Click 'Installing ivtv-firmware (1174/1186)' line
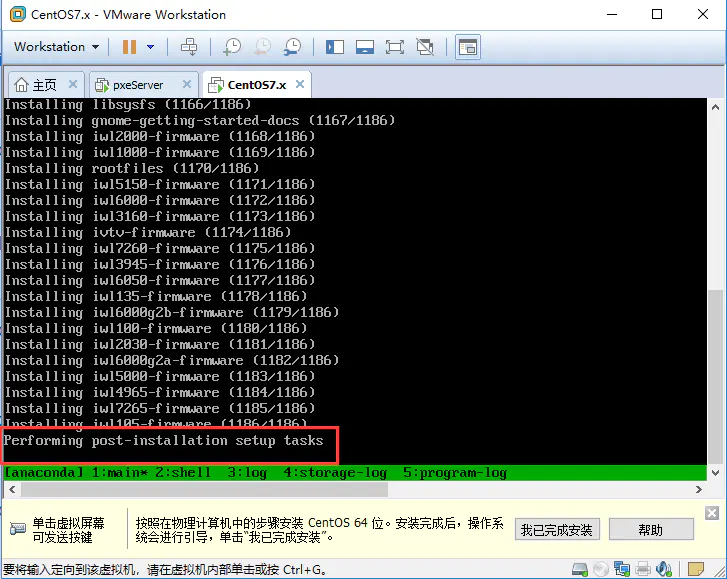 (x=148, y=232)
